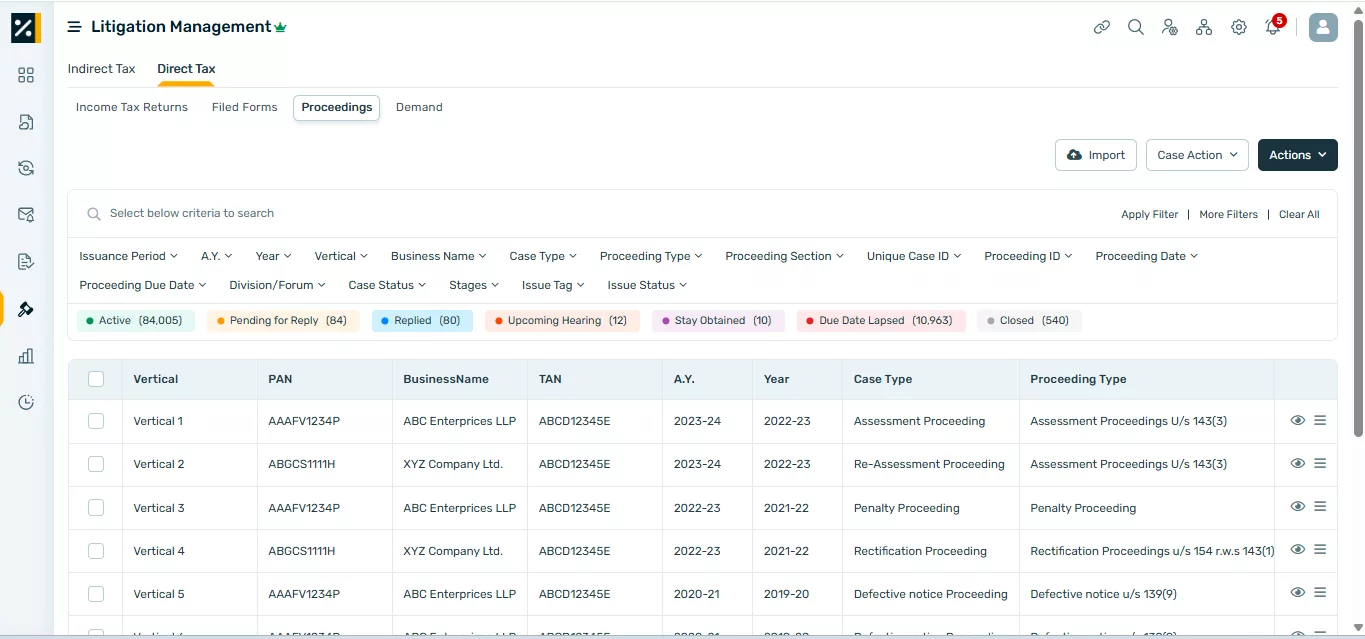Open the hamburger menu beside Litigation Management
Image resolution: width=1365 pixels, height=639 pixels.
[x=74, y=27]
